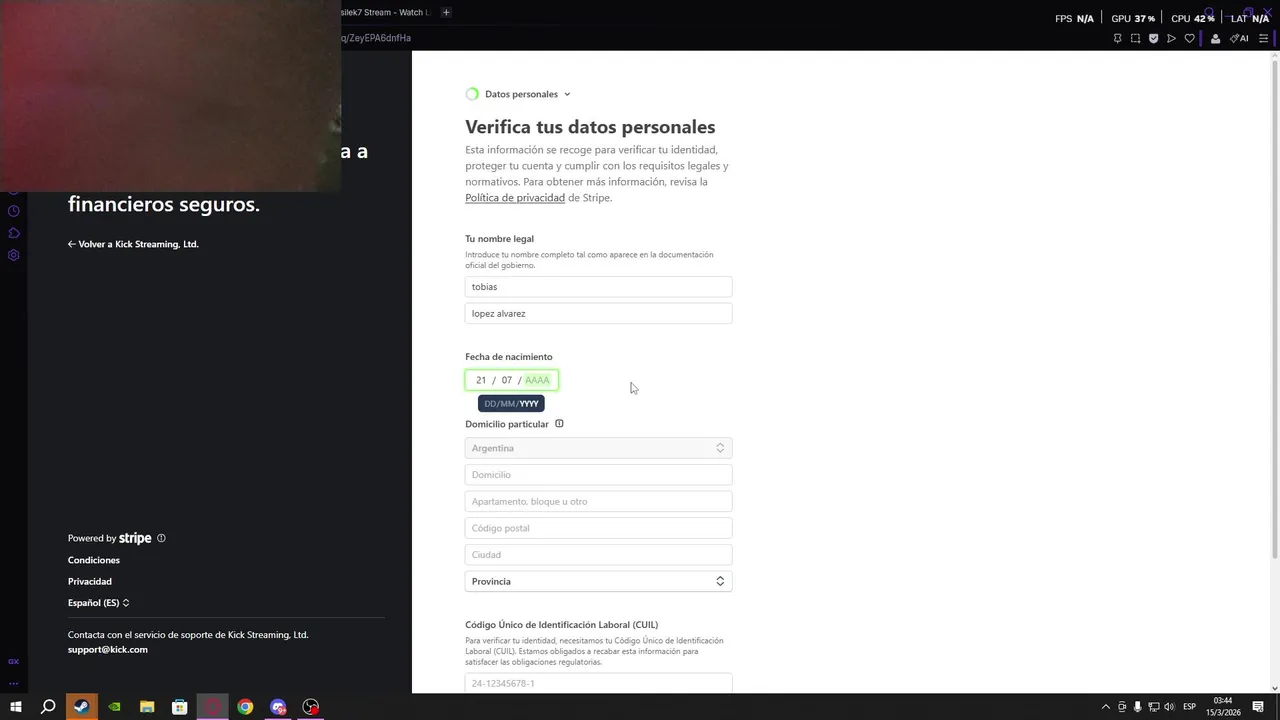Open the easy setup sliders icon
This screenshot has height=720, width=1280.
click(1263, 38)
